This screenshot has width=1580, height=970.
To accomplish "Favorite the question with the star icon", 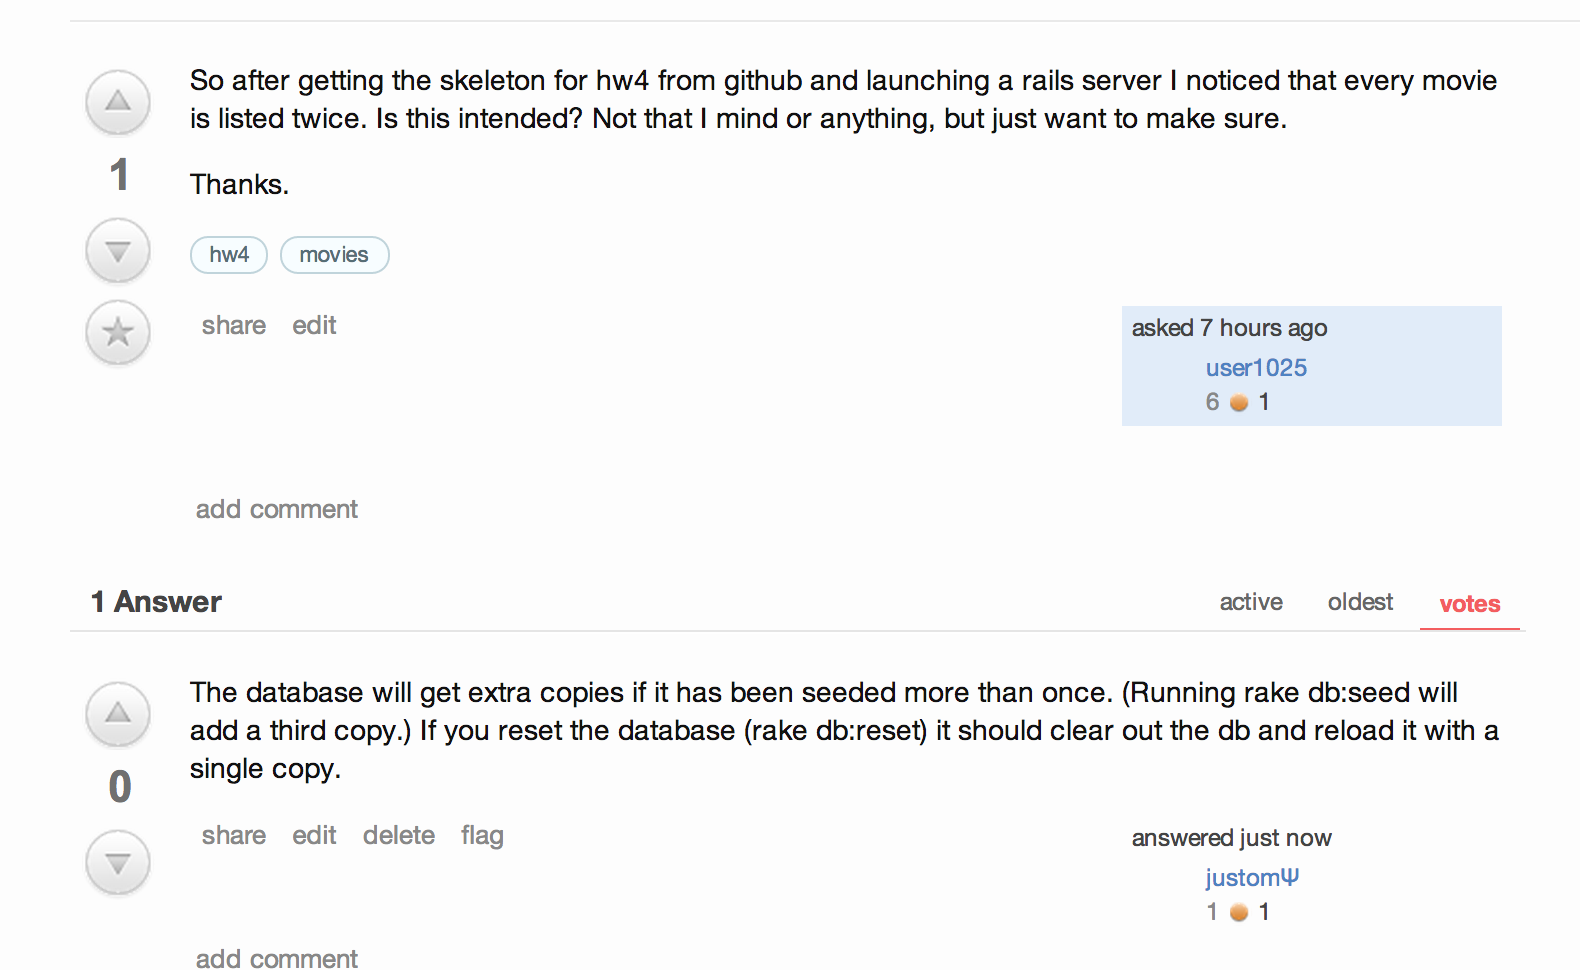I will (118, 332).
